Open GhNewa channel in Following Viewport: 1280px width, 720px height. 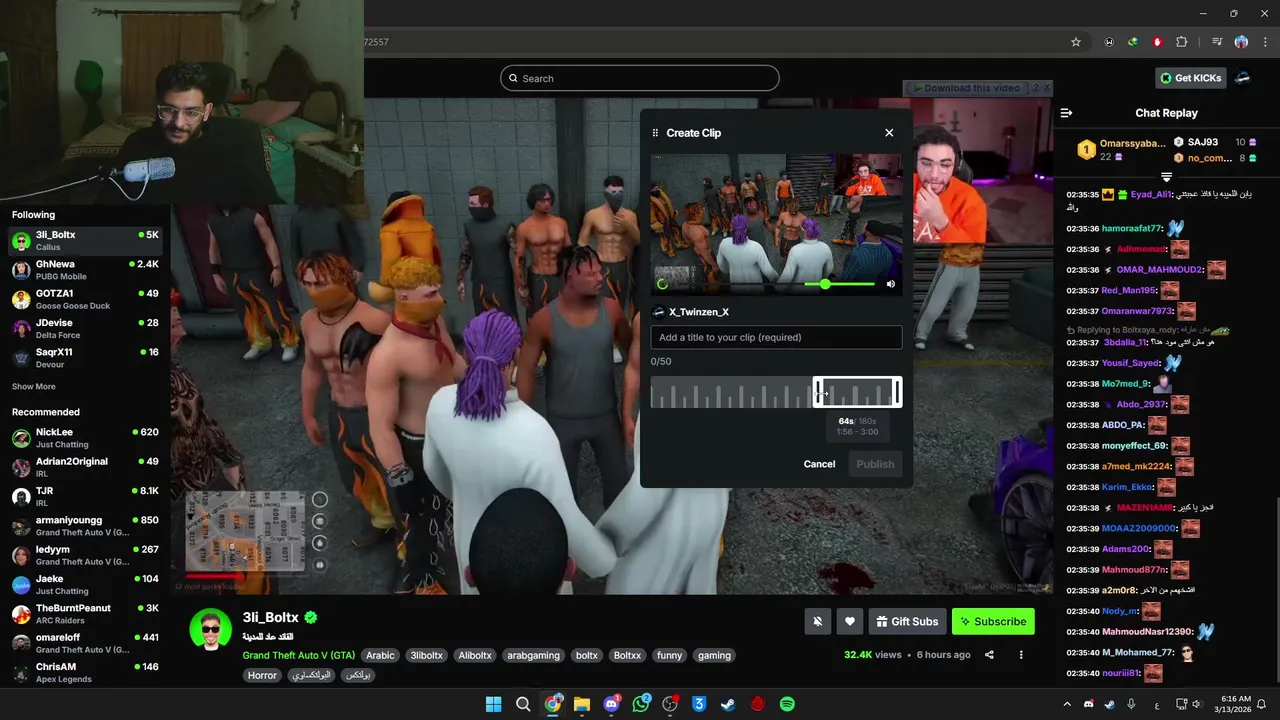[85, 270]
